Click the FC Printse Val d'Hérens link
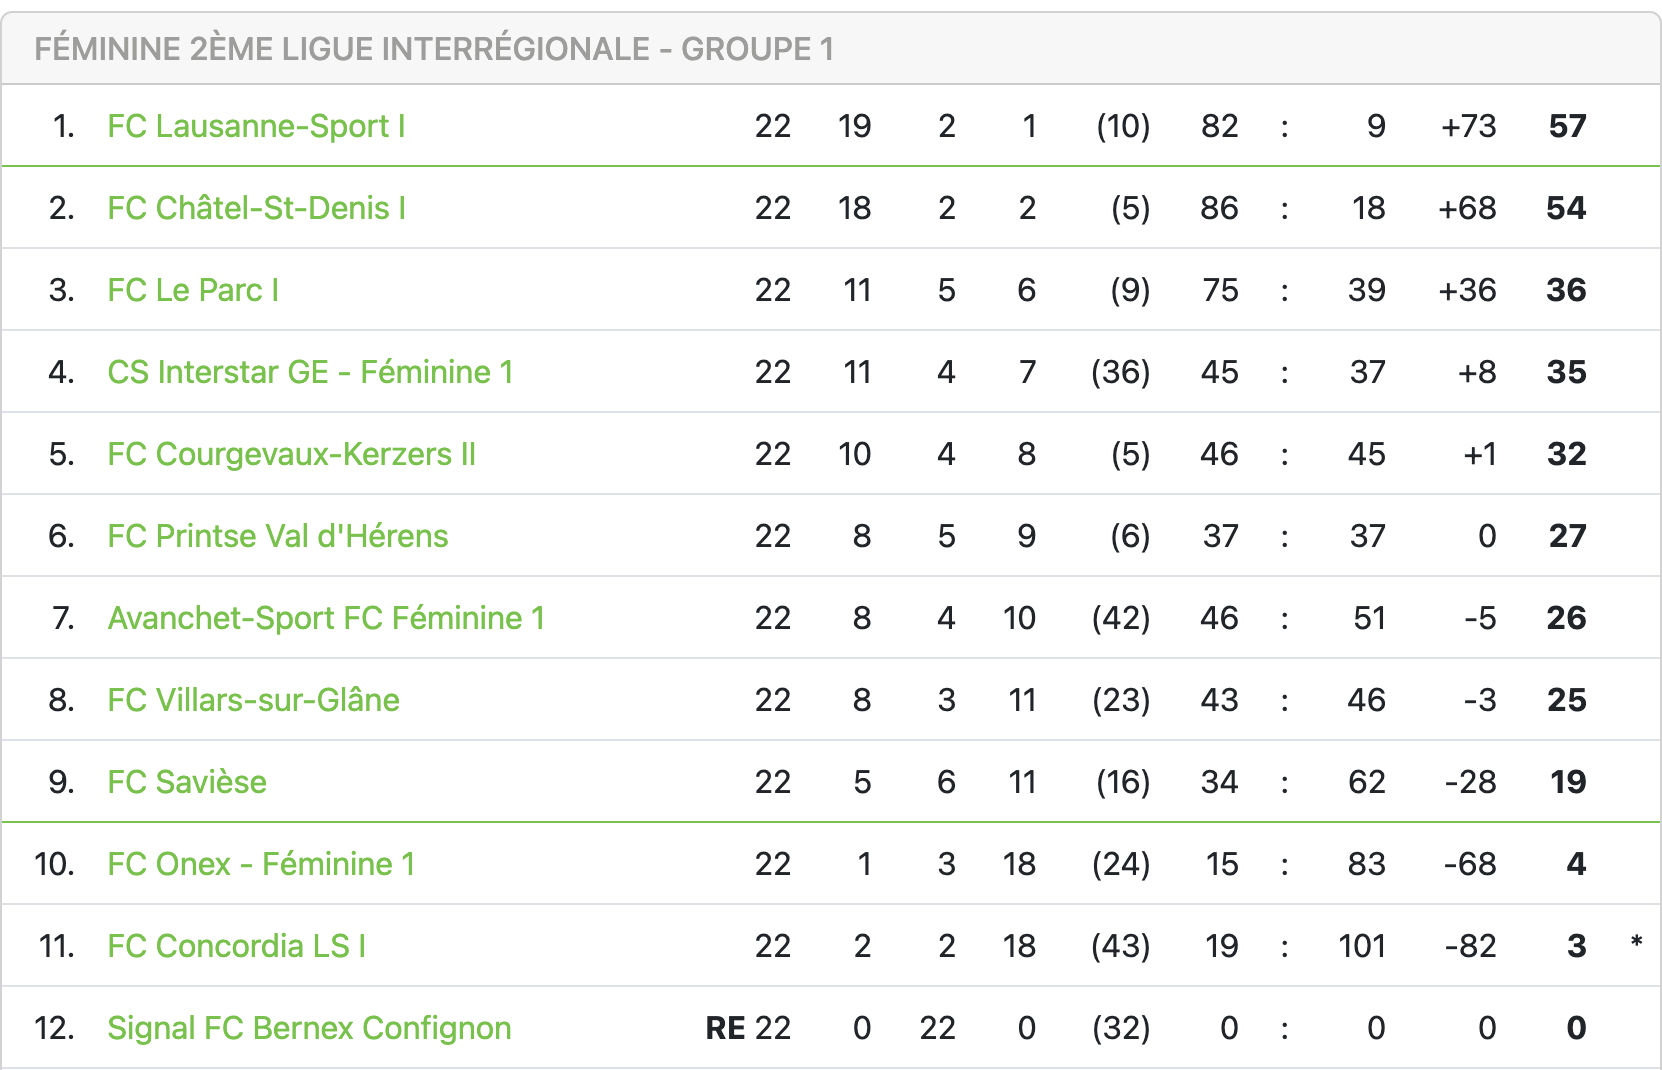 (x=278, y=536)
